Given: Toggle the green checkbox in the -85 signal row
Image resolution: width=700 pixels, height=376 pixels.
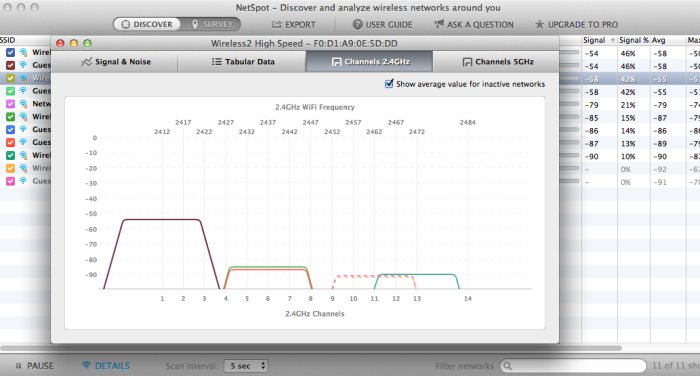Looking at the screenshot, I should 10,117.
